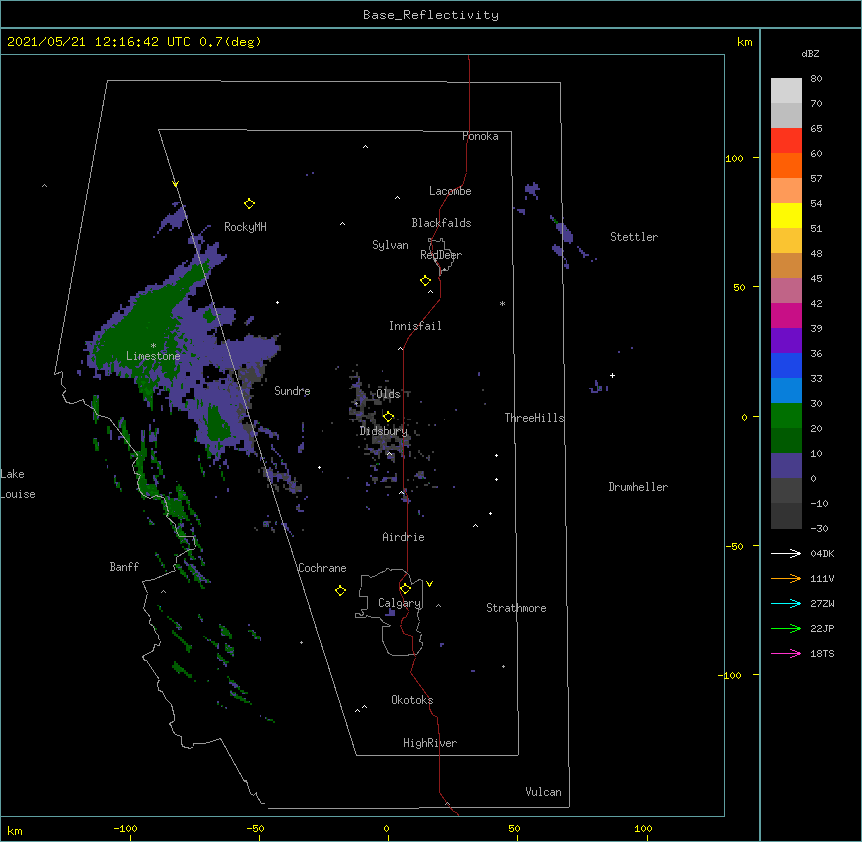Click the light grey swatch at top of scale
Viewport: 862px width, 842px height.
[x=786, y=91]
